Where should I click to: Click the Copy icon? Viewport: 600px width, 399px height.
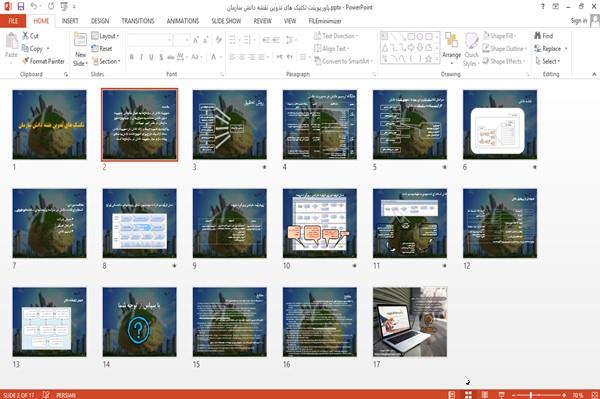[x=25, y=49]
